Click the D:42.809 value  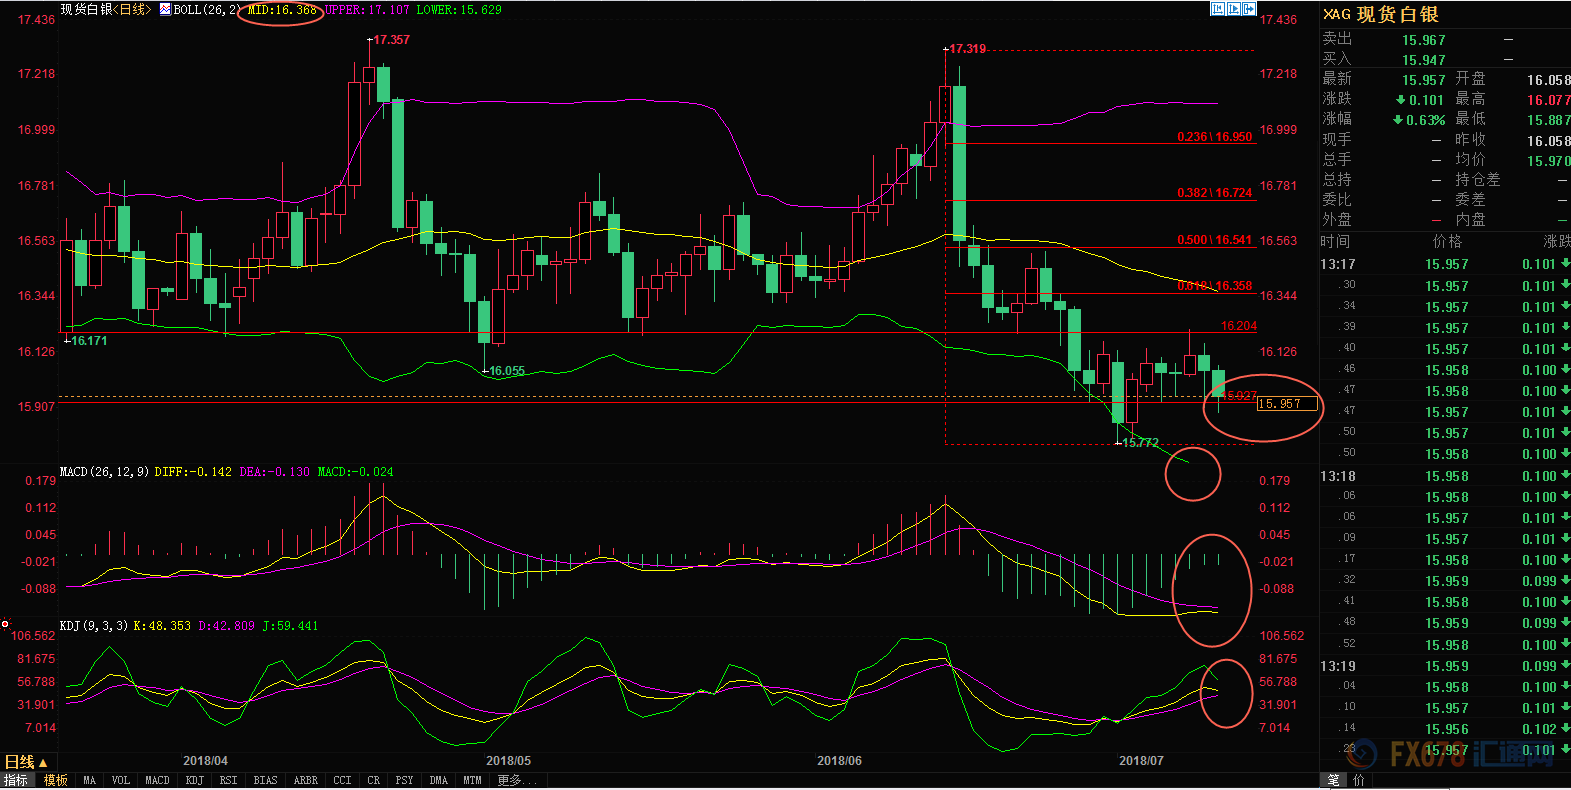click(x=226, y=625)
